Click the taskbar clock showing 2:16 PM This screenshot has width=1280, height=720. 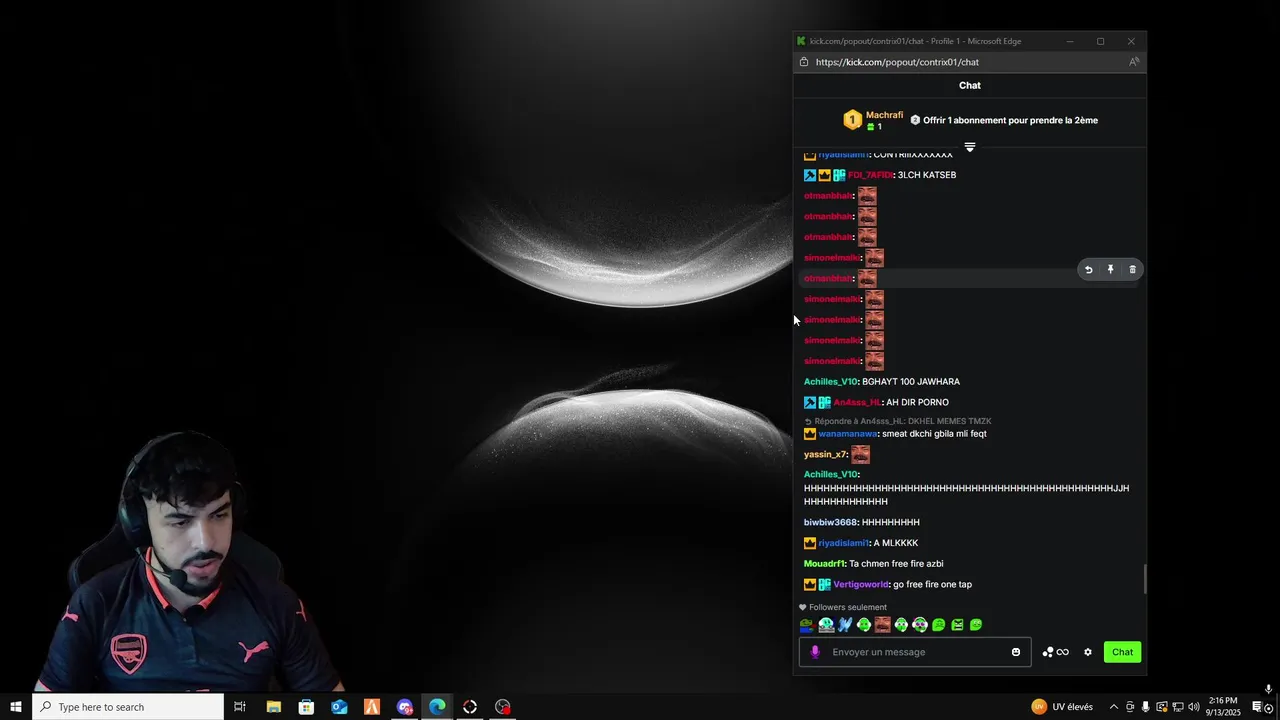[x=1223, y=706]
